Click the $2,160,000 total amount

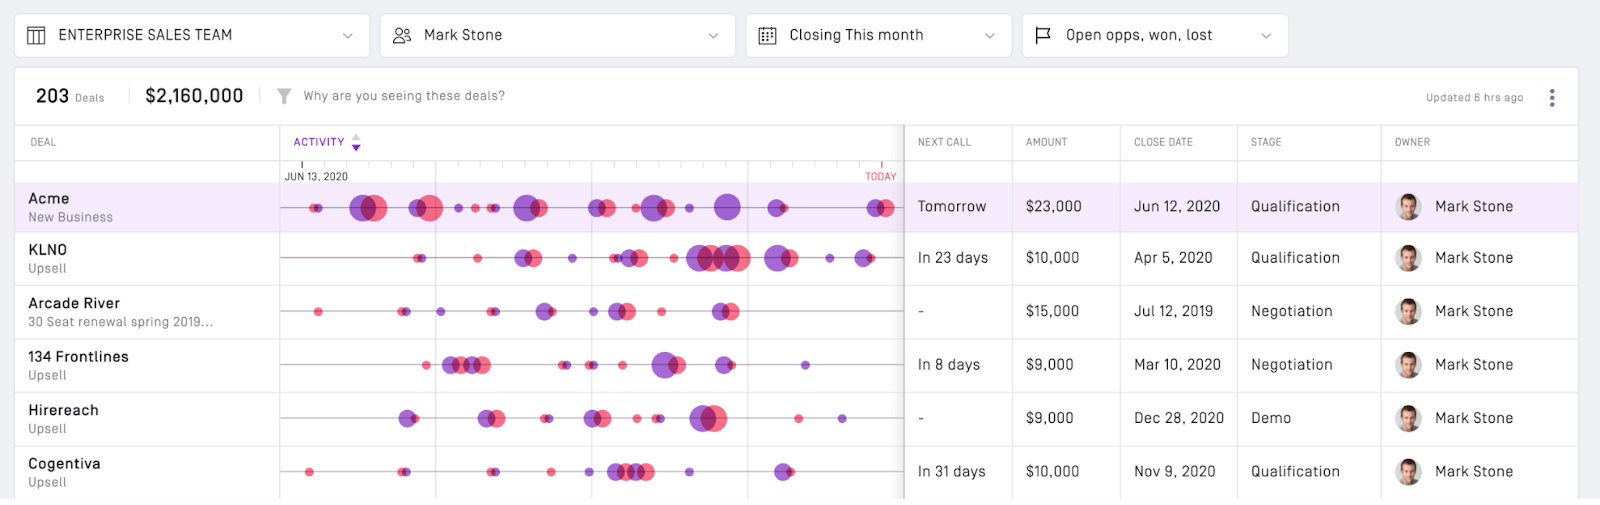pos(194,96)
